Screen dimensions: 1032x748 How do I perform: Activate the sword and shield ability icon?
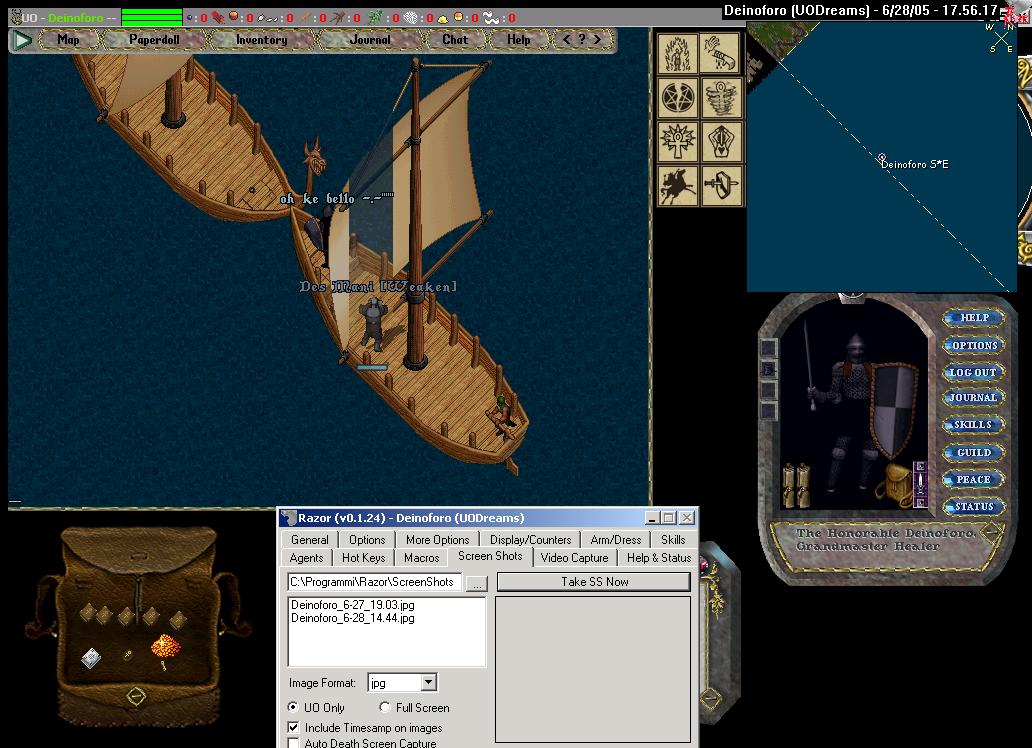coord(722,186)
